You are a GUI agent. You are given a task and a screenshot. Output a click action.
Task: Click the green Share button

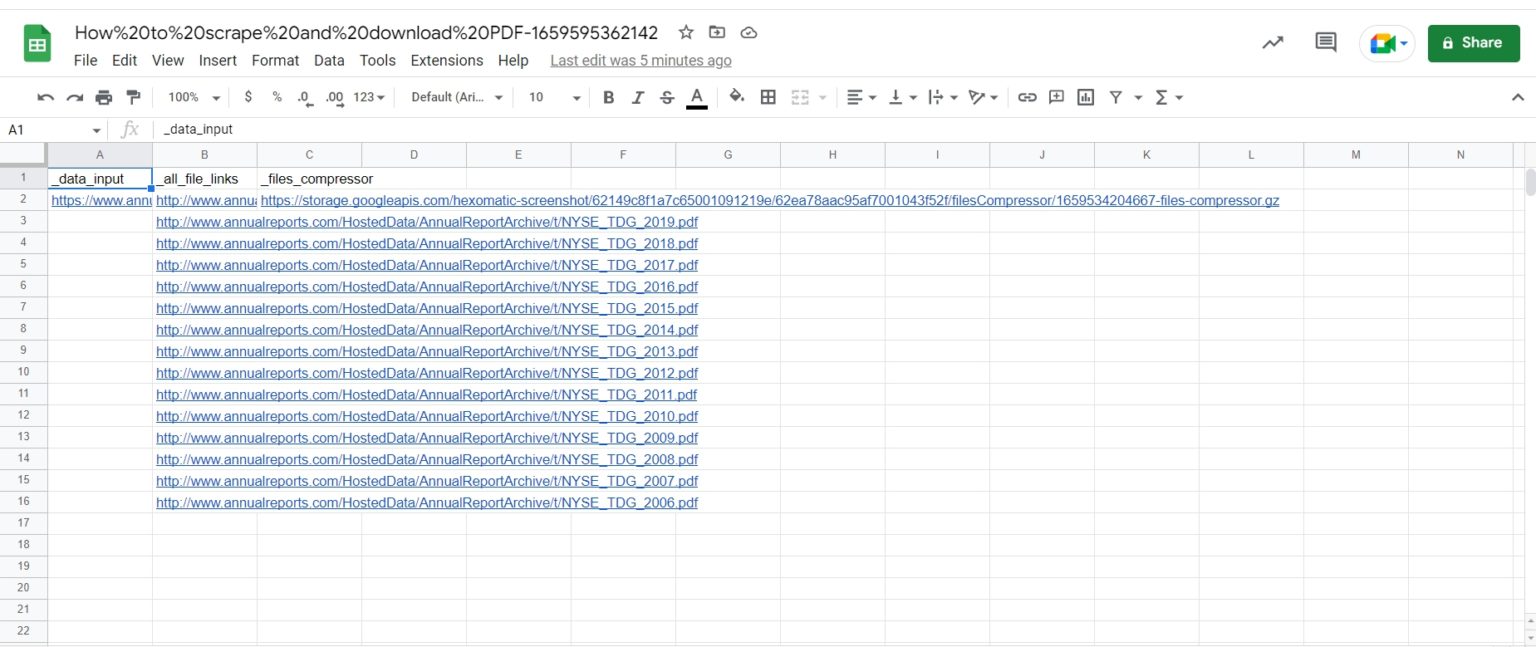coord(1473,43)
